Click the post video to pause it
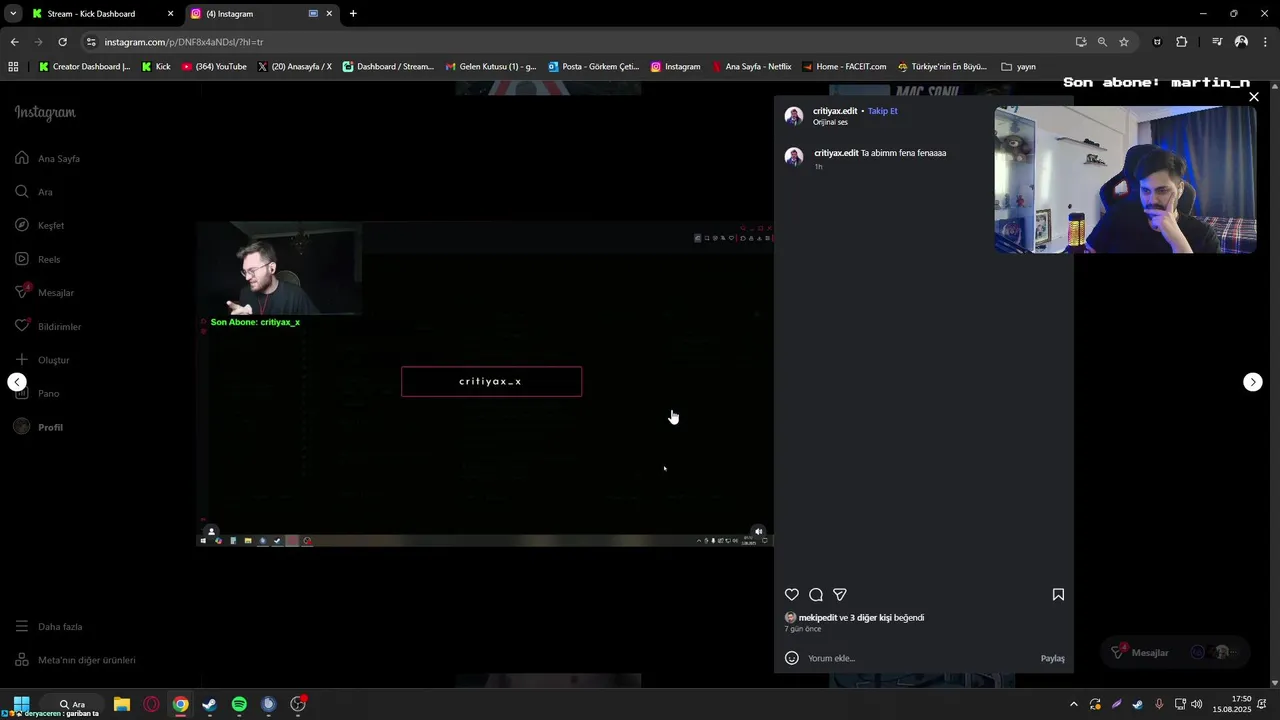 pos(485,384)
